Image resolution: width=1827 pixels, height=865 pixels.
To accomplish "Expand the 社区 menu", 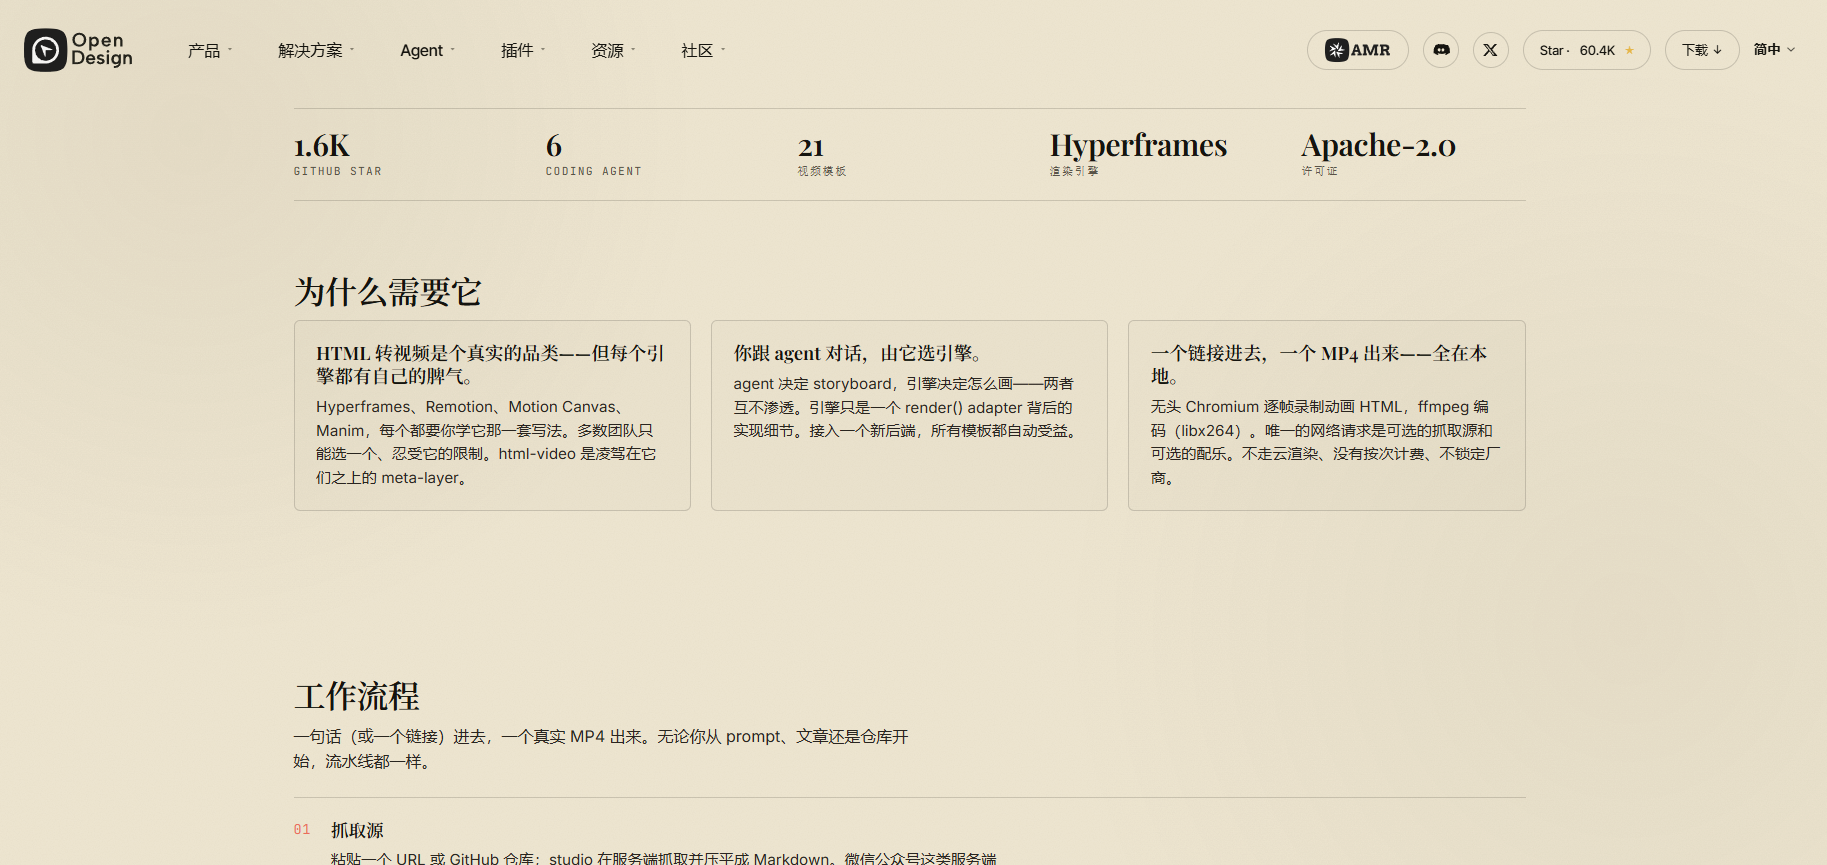I will (x=703, y=50).
